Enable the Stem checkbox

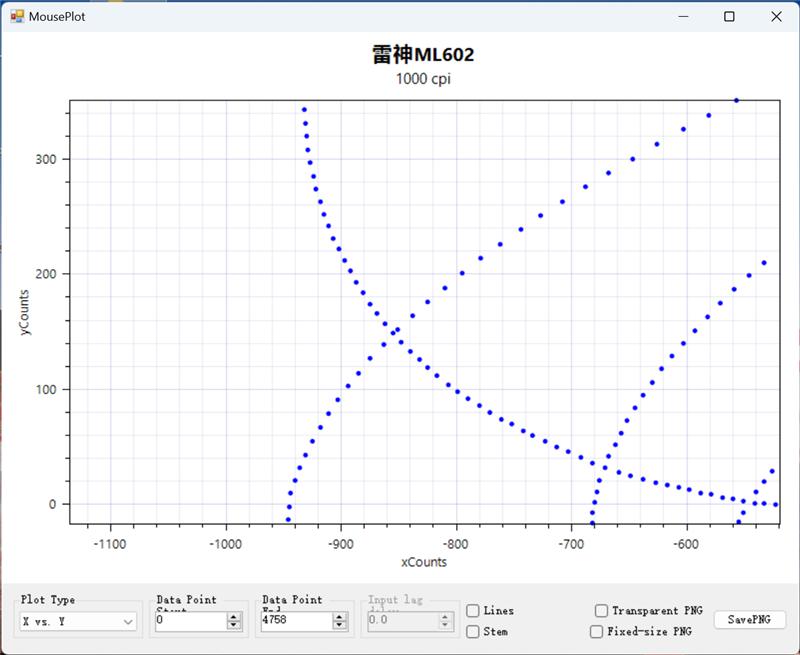click(473, 631)
